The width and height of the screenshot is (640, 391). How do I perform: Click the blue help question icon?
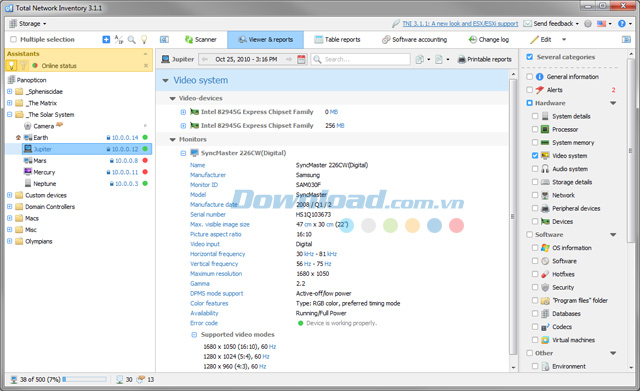[x=621, y=24]
